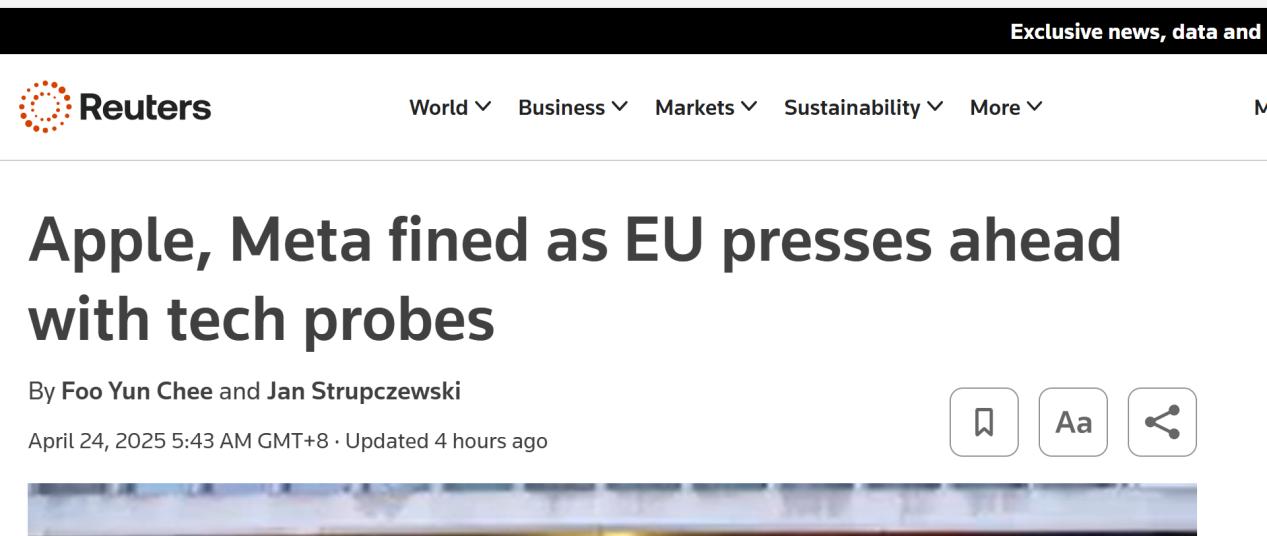Expand the World menu chevron
The height and width of the screenshot is (536, 1267).
pos(484,107)
